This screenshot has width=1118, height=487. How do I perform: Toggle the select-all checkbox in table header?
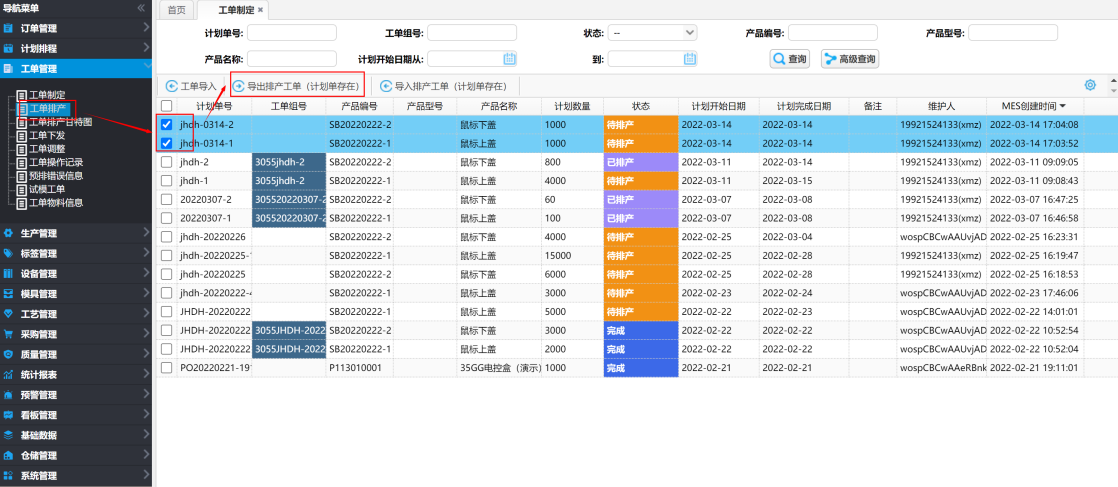[x=167, y=106]
